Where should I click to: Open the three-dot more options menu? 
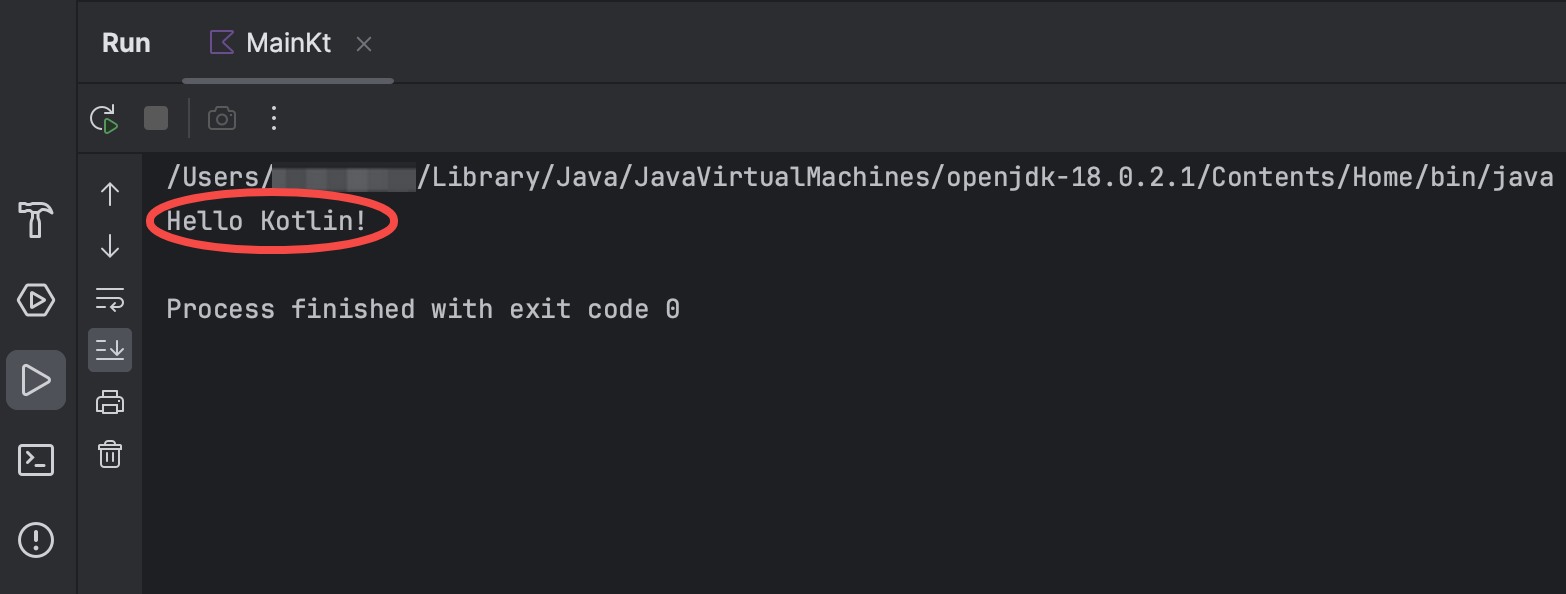274,119
